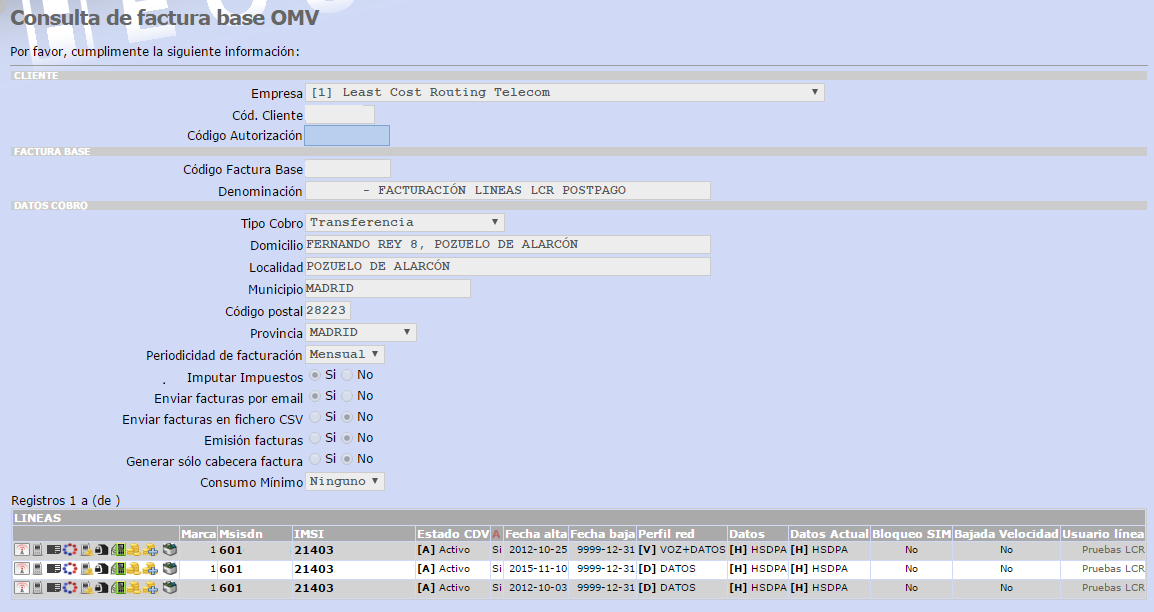This screenshot has width=1154, height=612.
Task: Open the Empresa dropdown
Action: pos(564,93)
